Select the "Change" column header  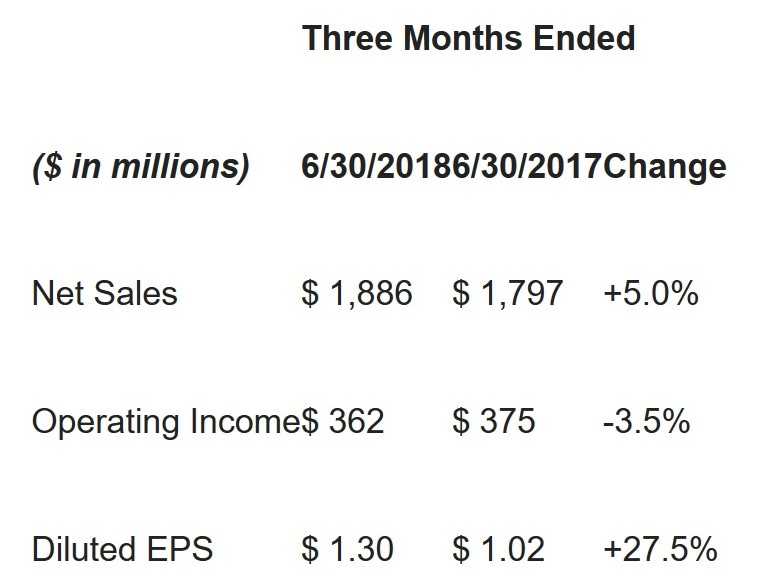pyautogui.click(x=665, y=166)
